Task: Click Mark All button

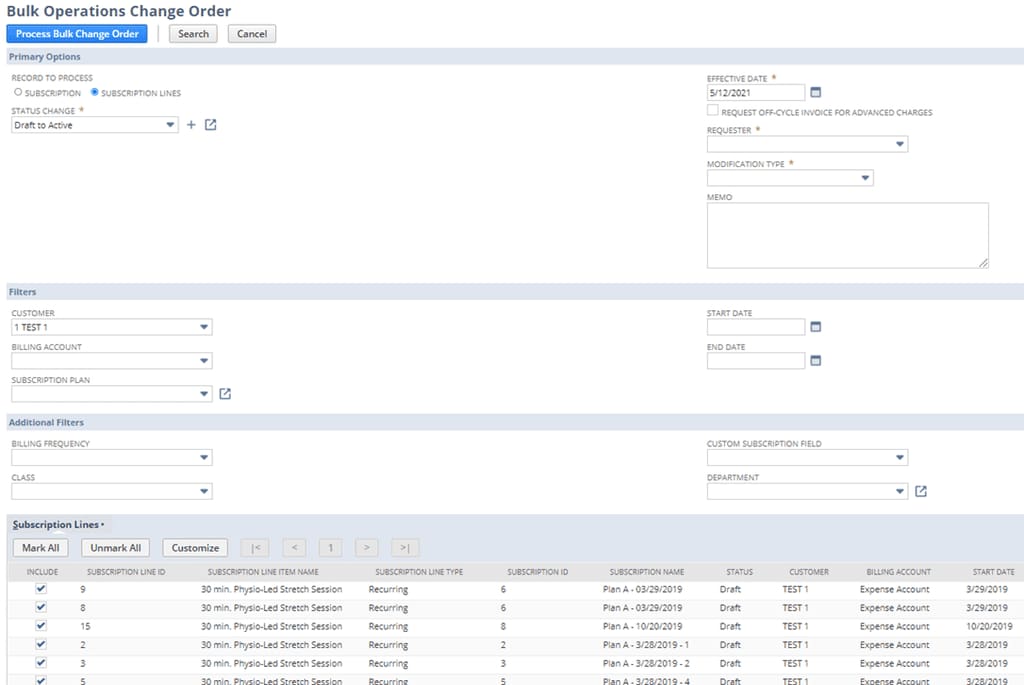Action: pos(40,548)
